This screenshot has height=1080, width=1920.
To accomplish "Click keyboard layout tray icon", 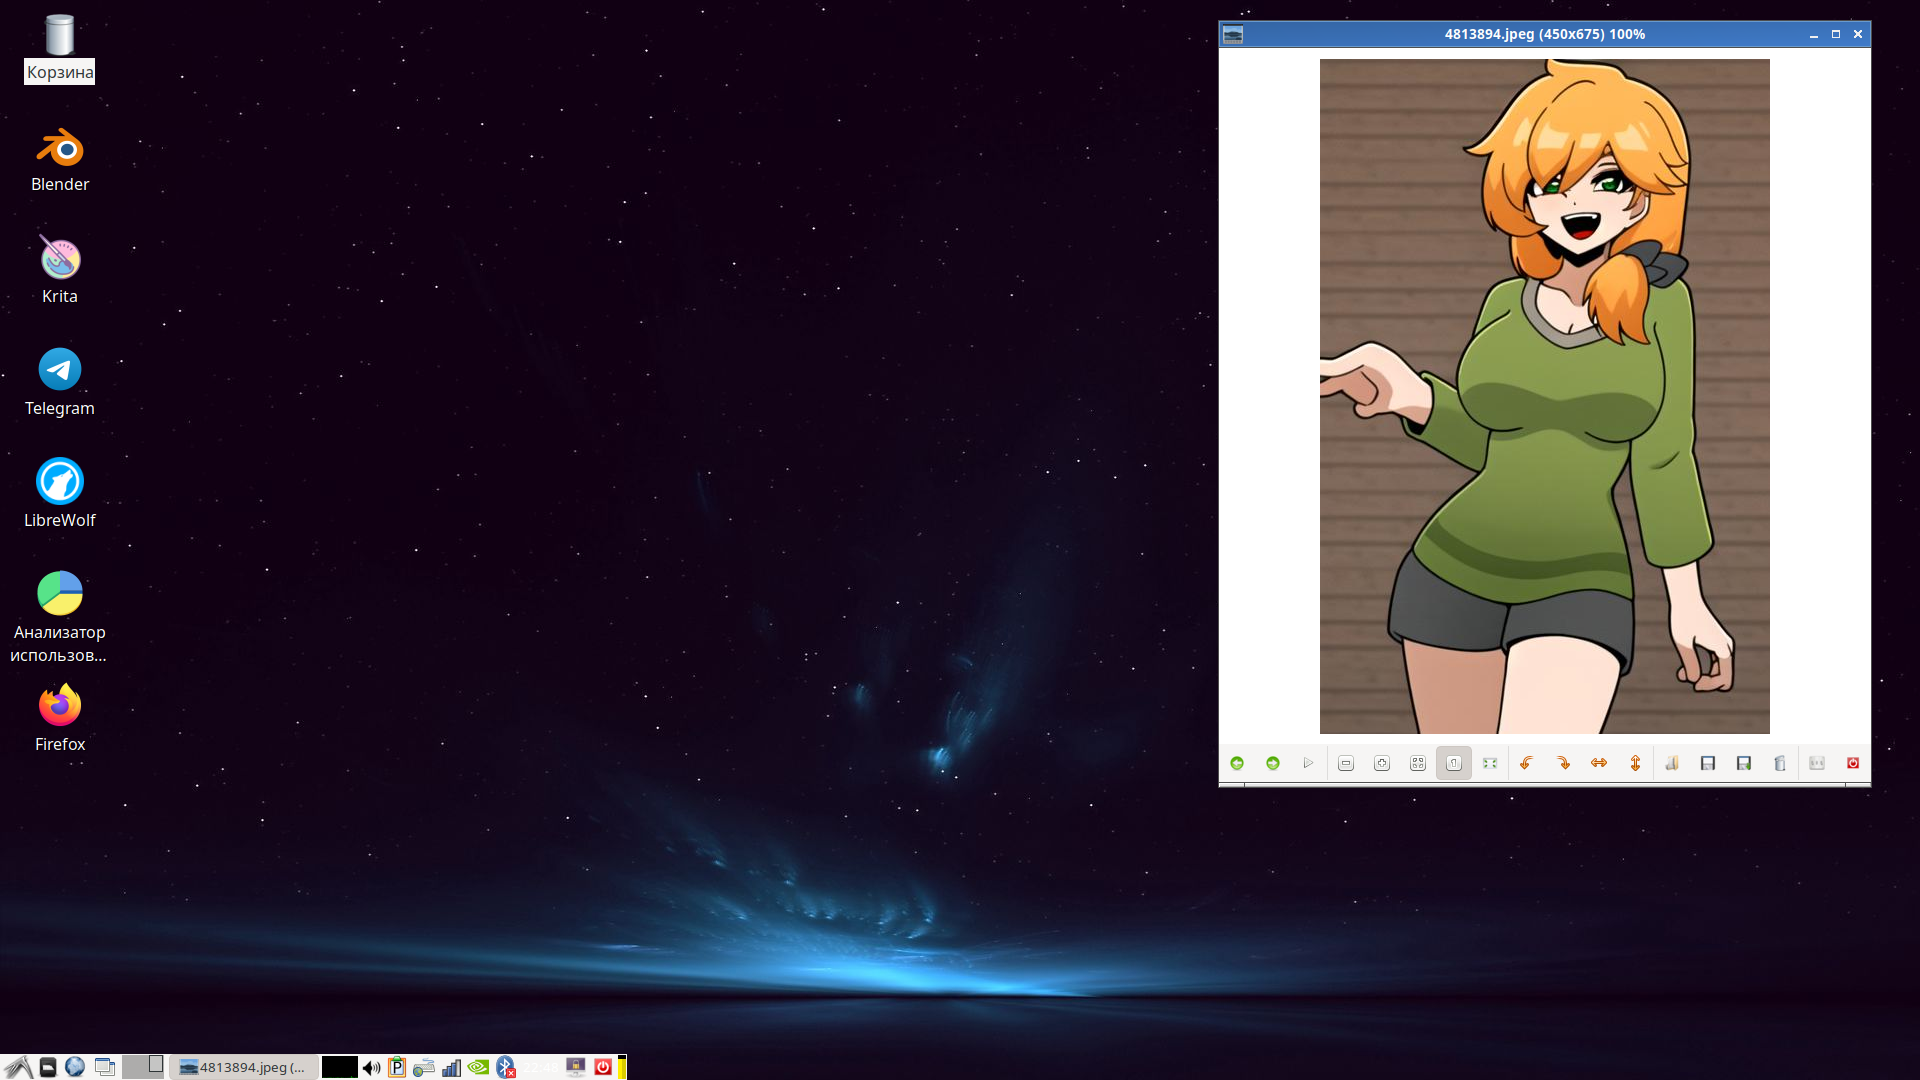I will tap(424, 1067).
